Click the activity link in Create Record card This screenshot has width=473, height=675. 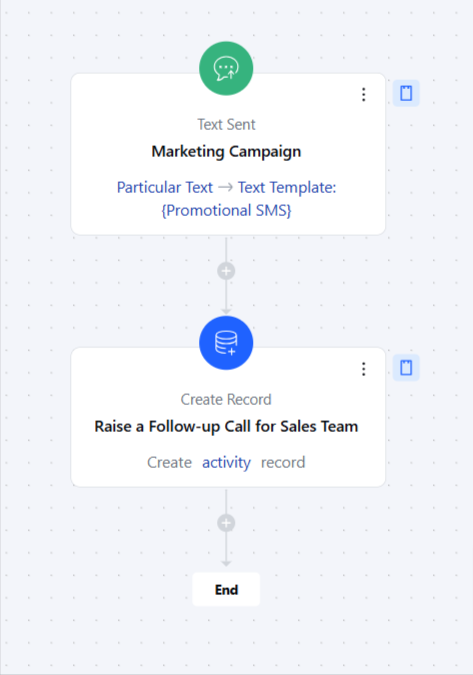226,462
